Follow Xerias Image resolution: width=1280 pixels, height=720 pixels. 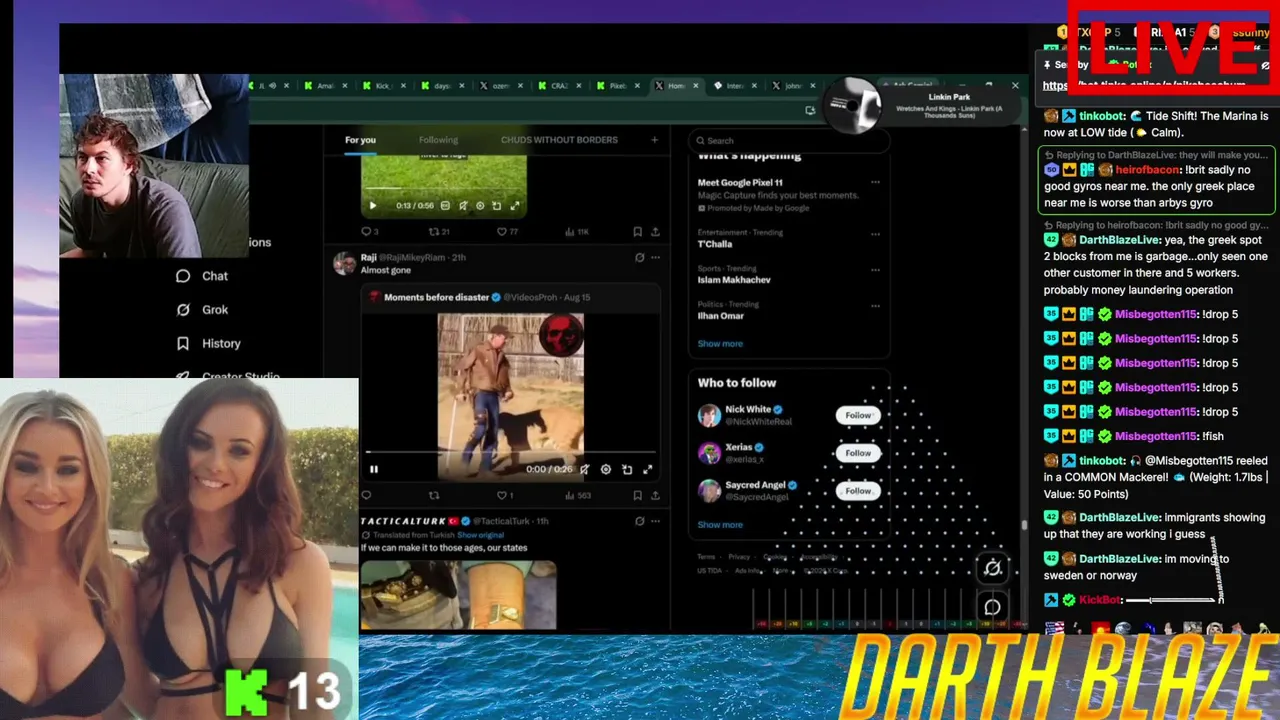tap(858, 453)
